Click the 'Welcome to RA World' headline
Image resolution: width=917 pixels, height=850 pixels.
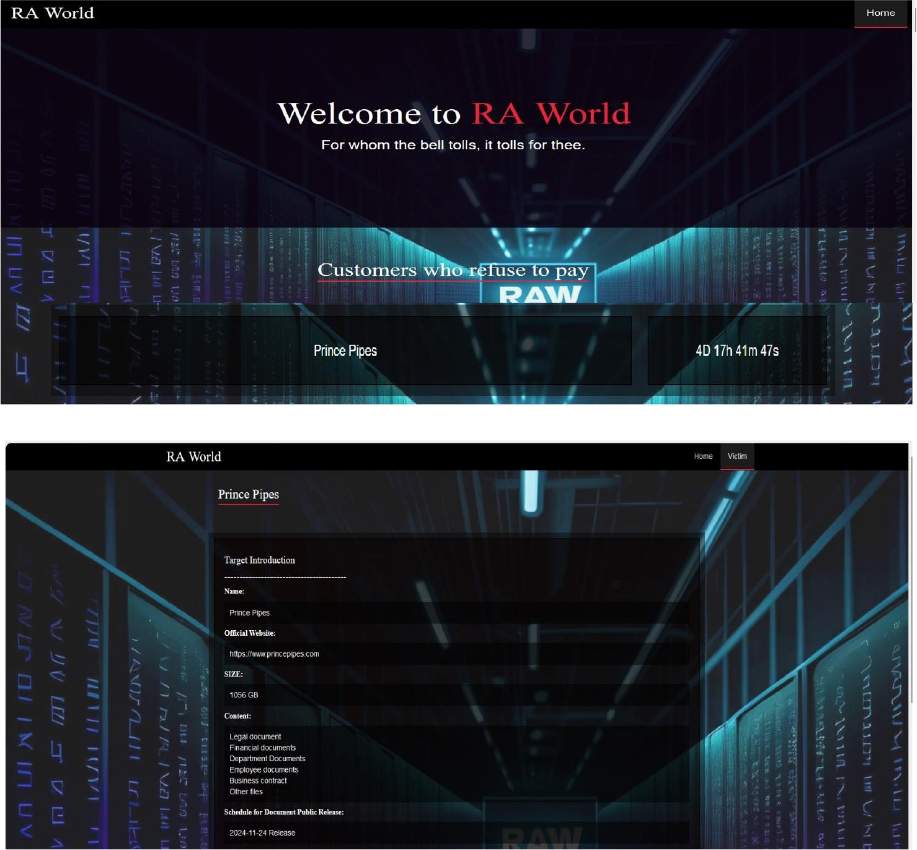click(x=454, y=113)
